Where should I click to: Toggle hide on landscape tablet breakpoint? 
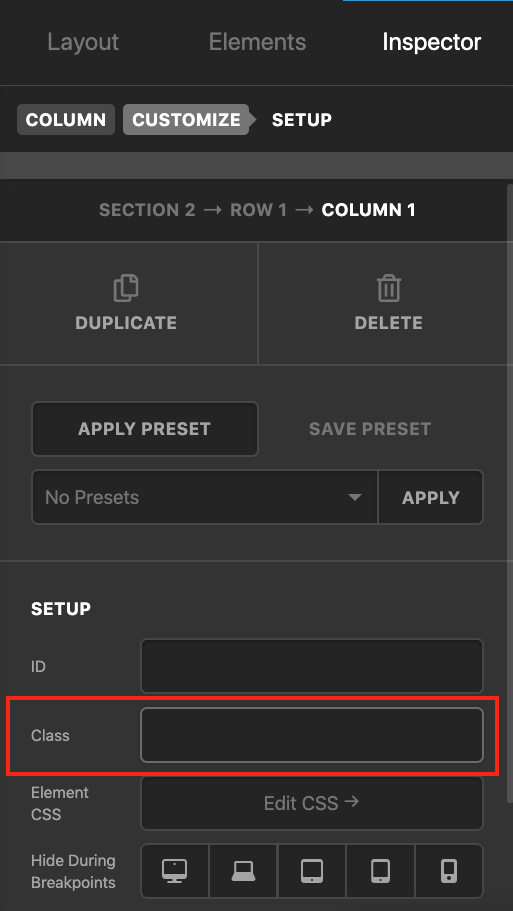(312, 871)
